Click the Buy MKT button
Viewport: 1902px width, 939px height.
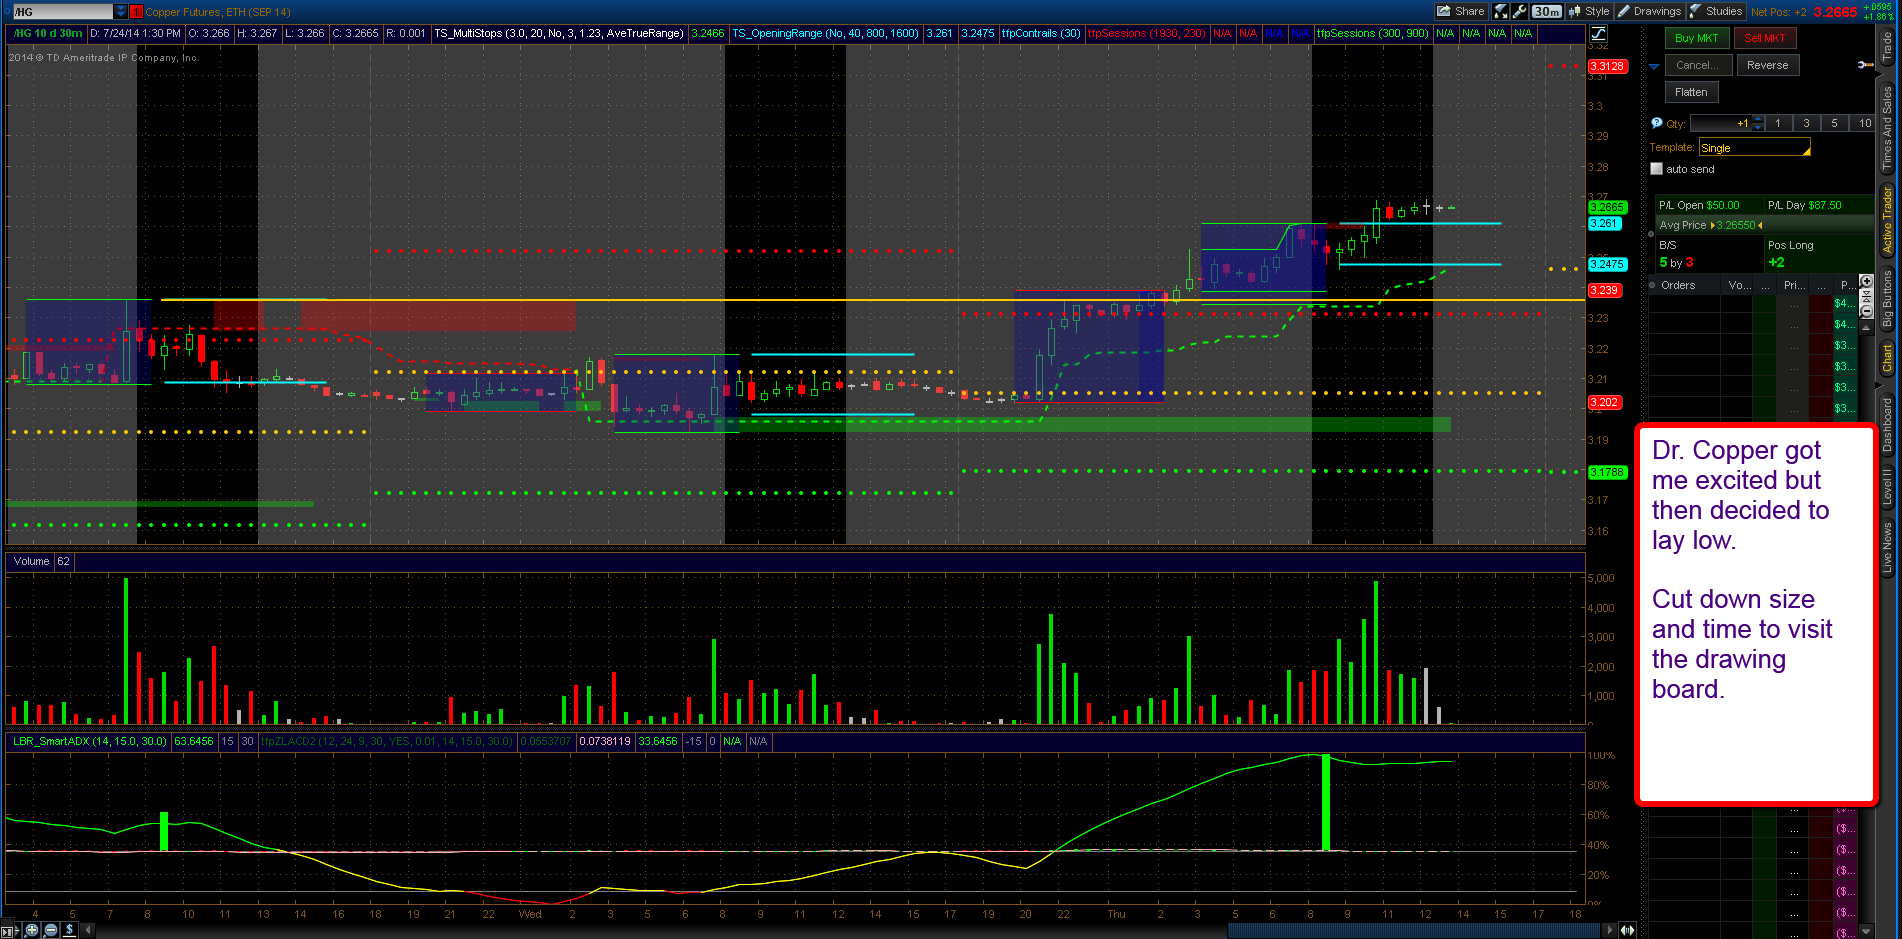tap(1696, 38)
